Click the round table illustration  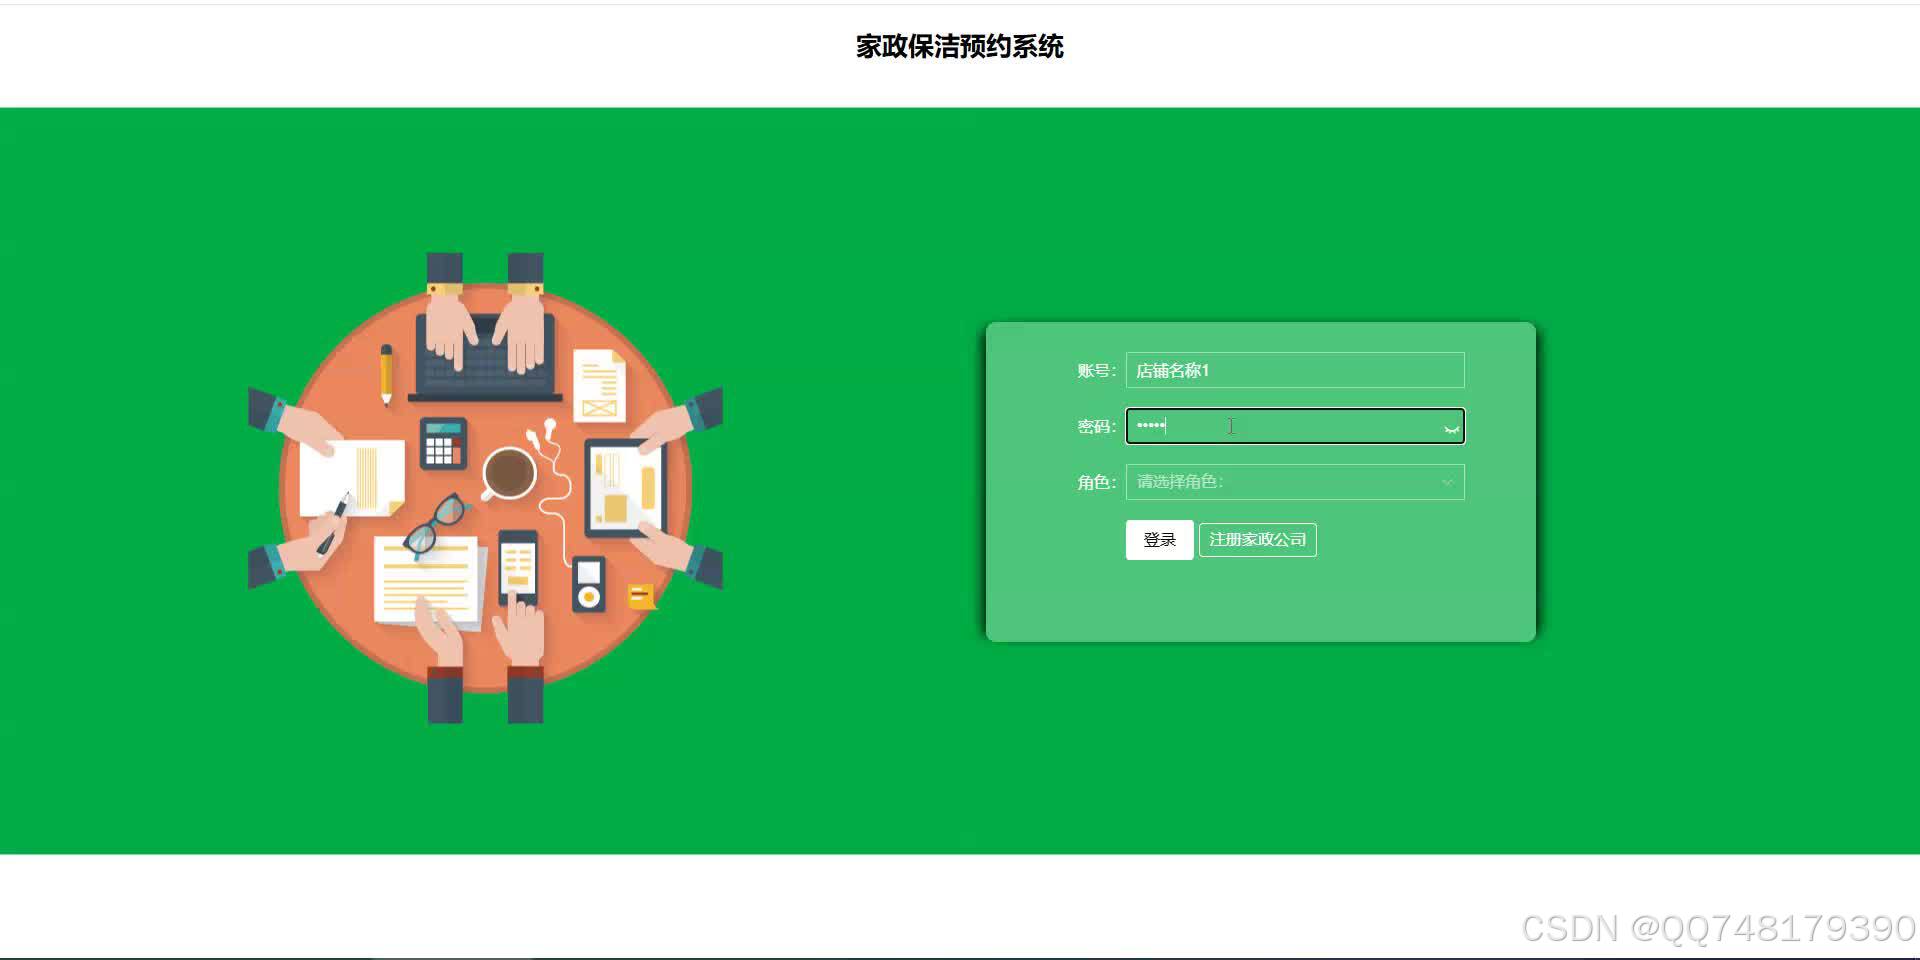pyautogui.click(x=485, y=487)
